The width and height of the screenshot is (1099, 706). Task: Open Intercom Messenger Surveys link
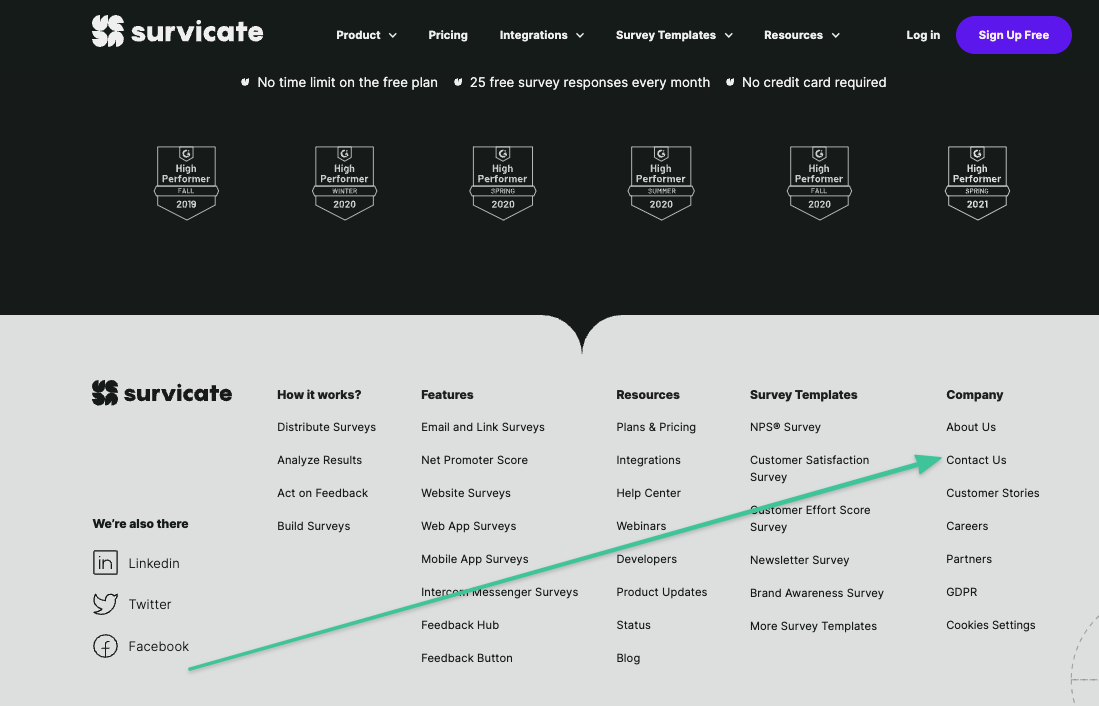pos(500,592)
